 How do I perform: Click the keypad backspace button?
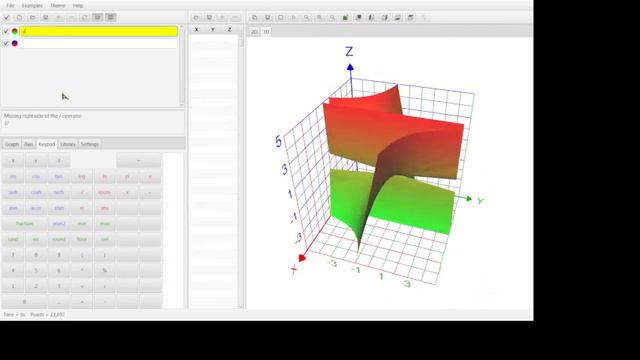pyautogui.click(x=138, y=161)
